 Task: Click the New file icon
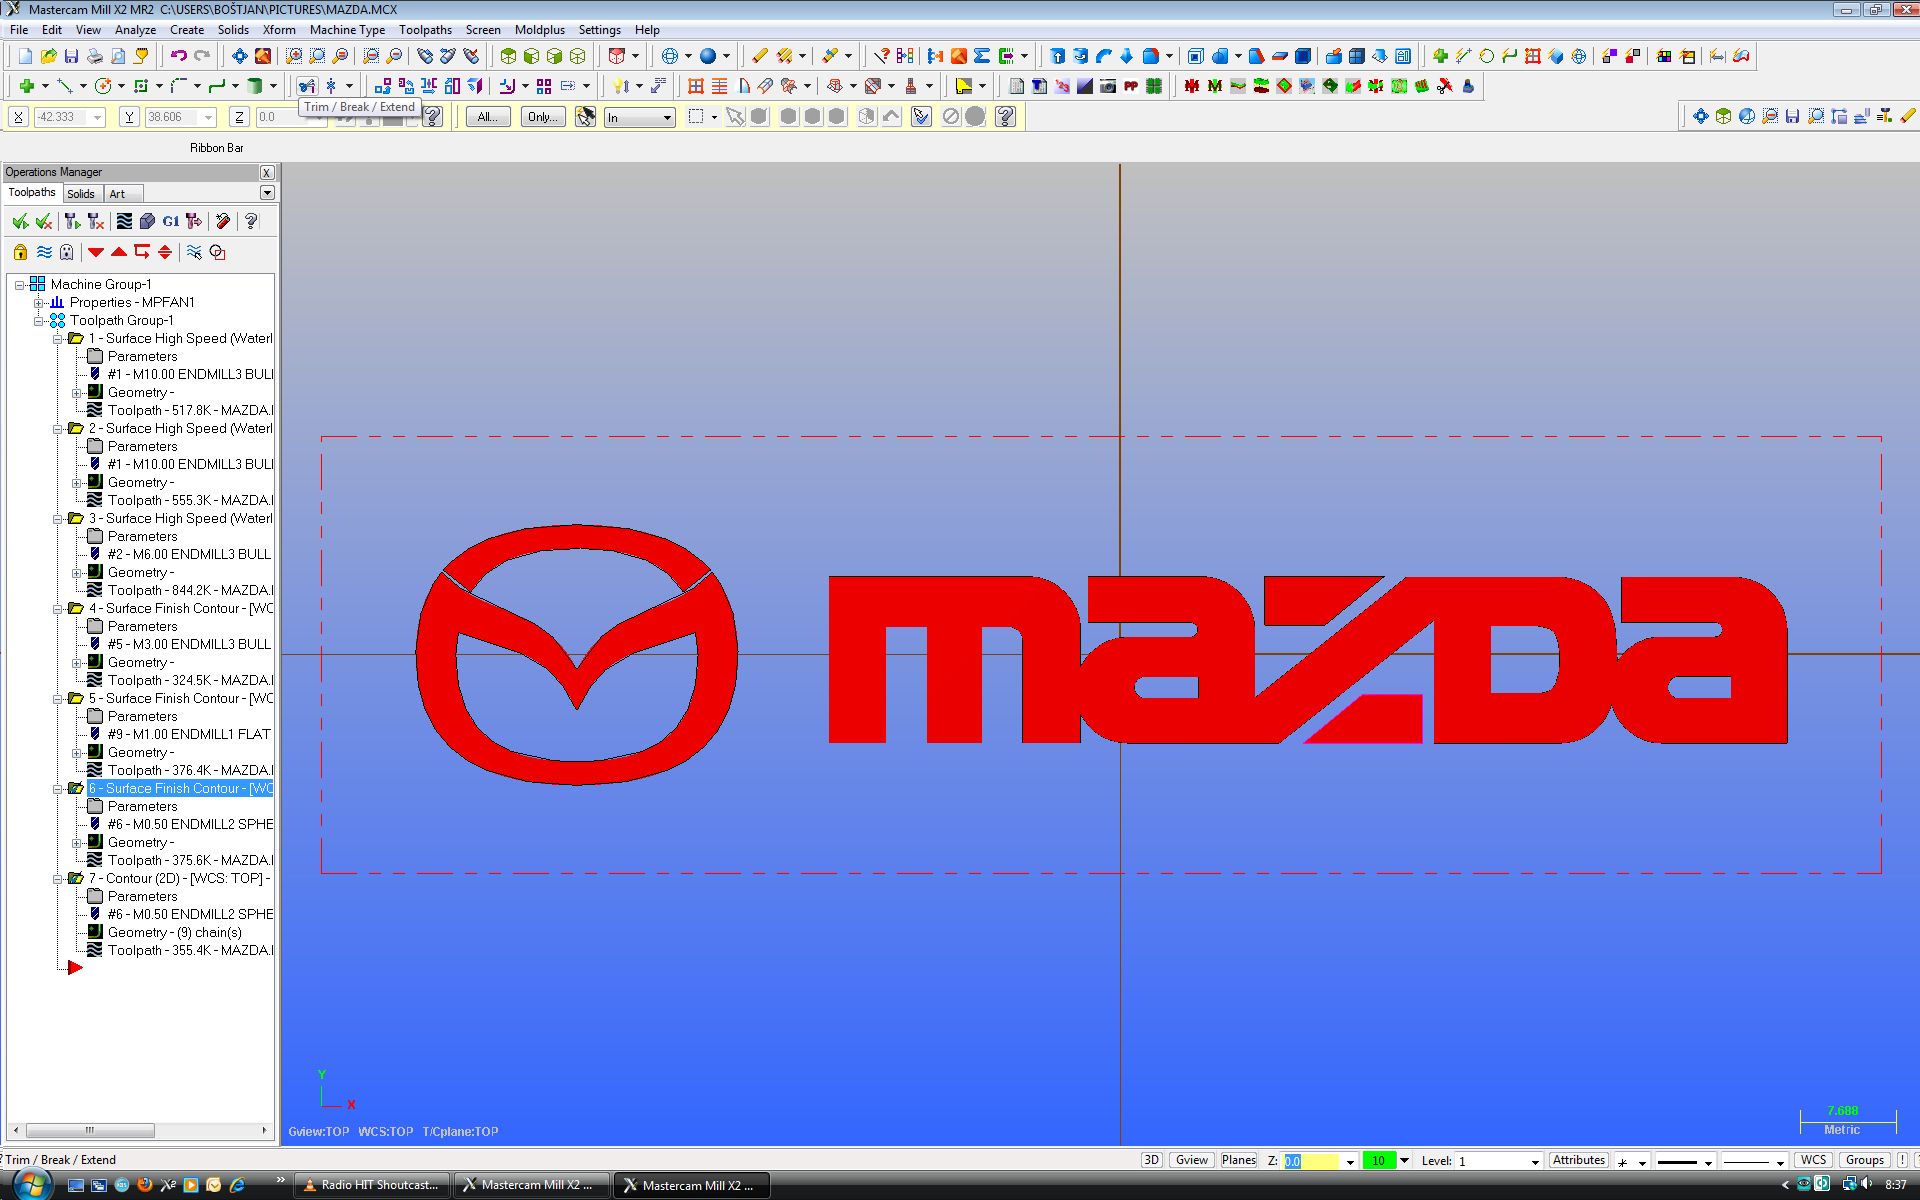pyautogui.click(x=25, y=56)
